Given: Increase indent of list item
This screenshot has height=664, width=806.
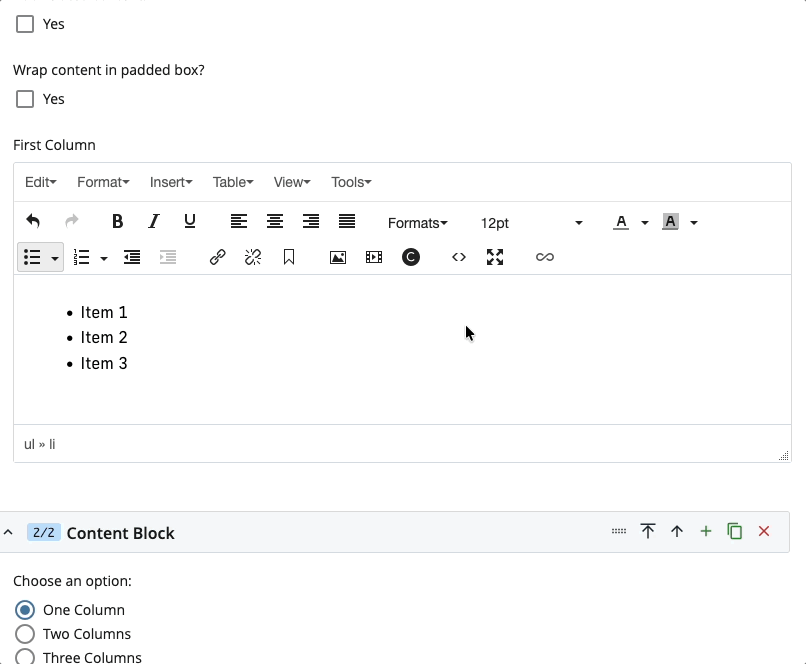Looking at the screenshot, I should coord(168,257).
